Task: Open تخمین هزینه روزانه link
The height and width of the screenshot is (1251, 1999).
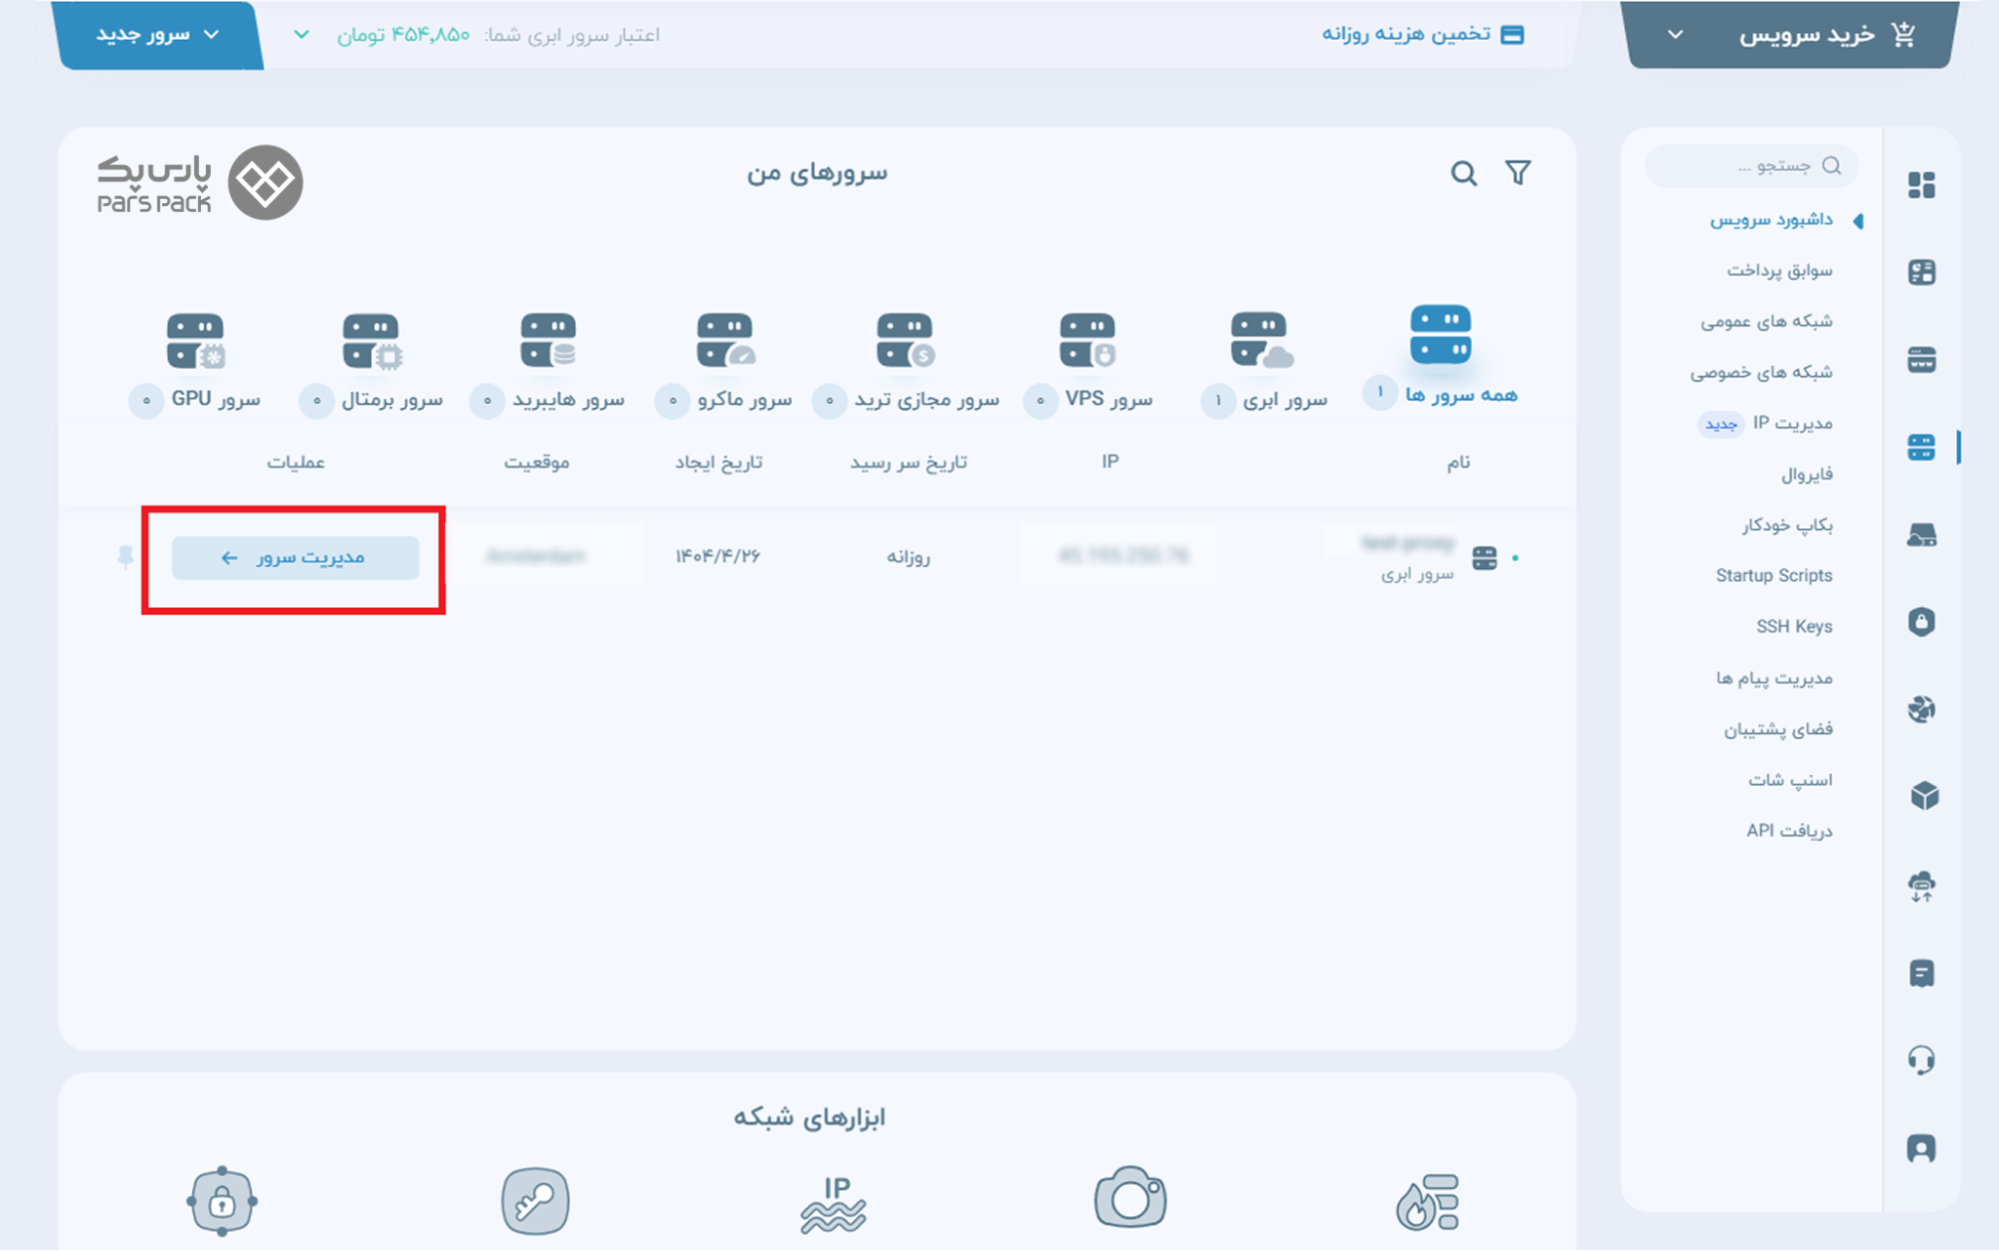Action: pyautogui.click(x=1423, y=35)
